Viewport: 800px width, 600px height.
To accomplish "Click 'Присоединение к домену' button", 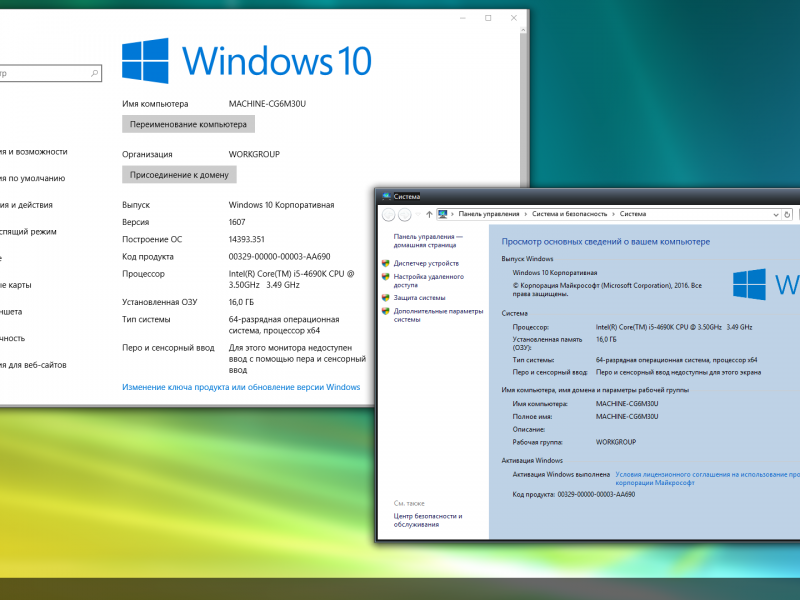I will [x=179, y=174].
